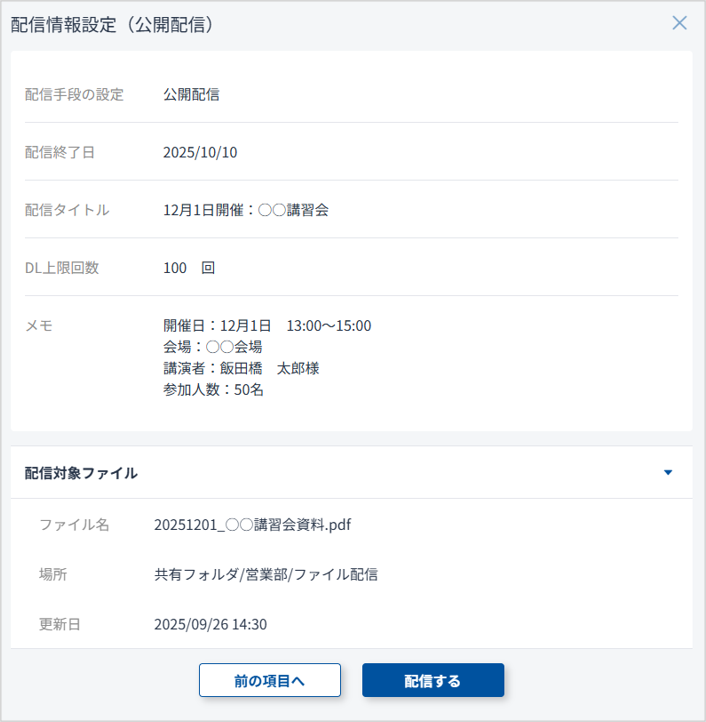The image size is (706, 722).
Task: Close the 配信情報設定 dialog
Action: click(x=679, y=23)
